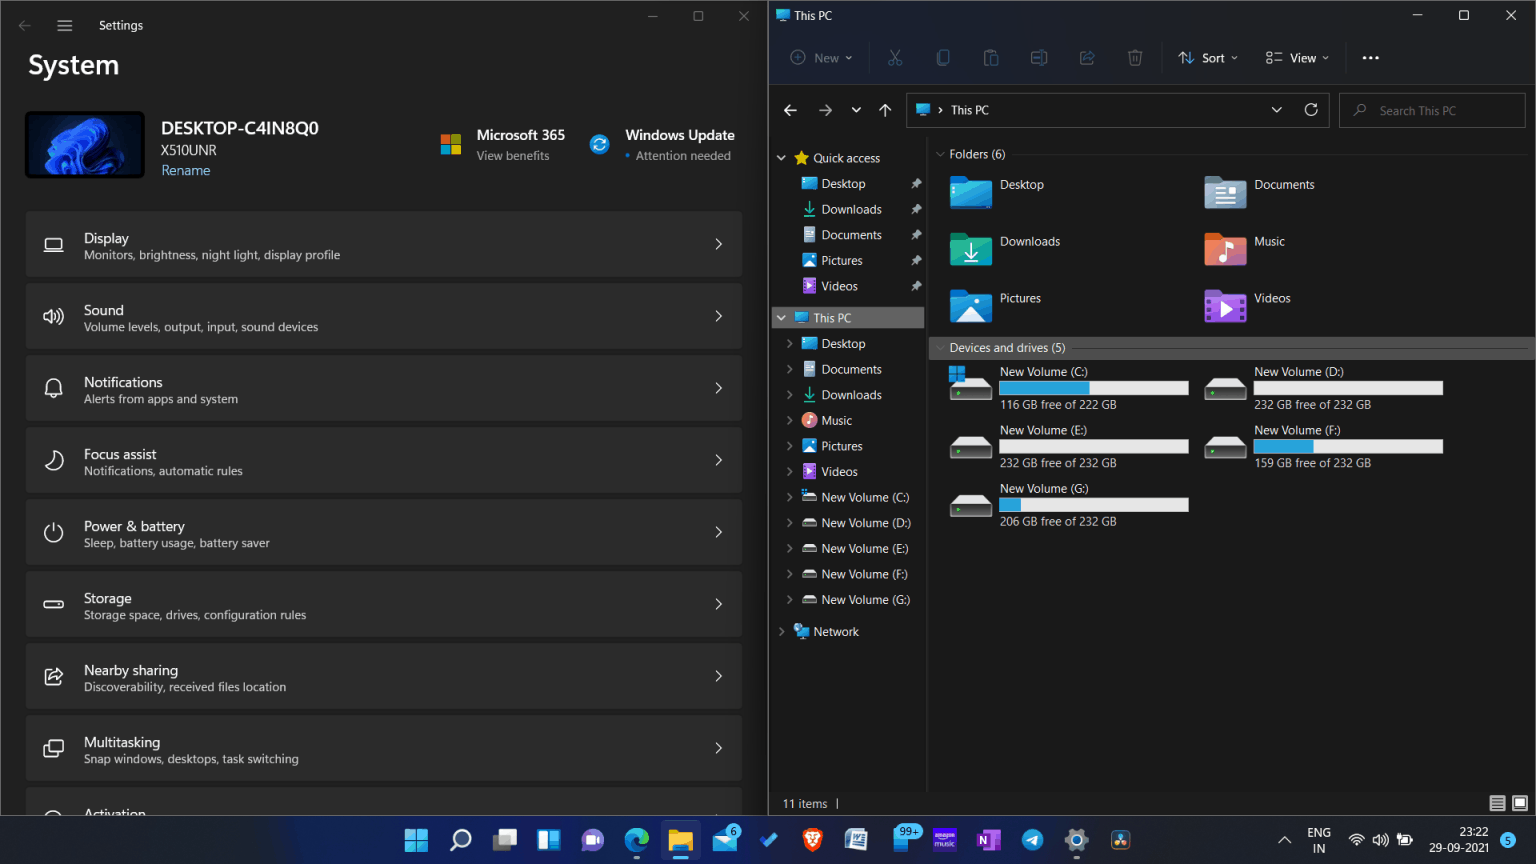The height and width of the screenshot is (864, 1536).
Task: Click the Copy icon in File Explorer
Action: pos(943,57)
